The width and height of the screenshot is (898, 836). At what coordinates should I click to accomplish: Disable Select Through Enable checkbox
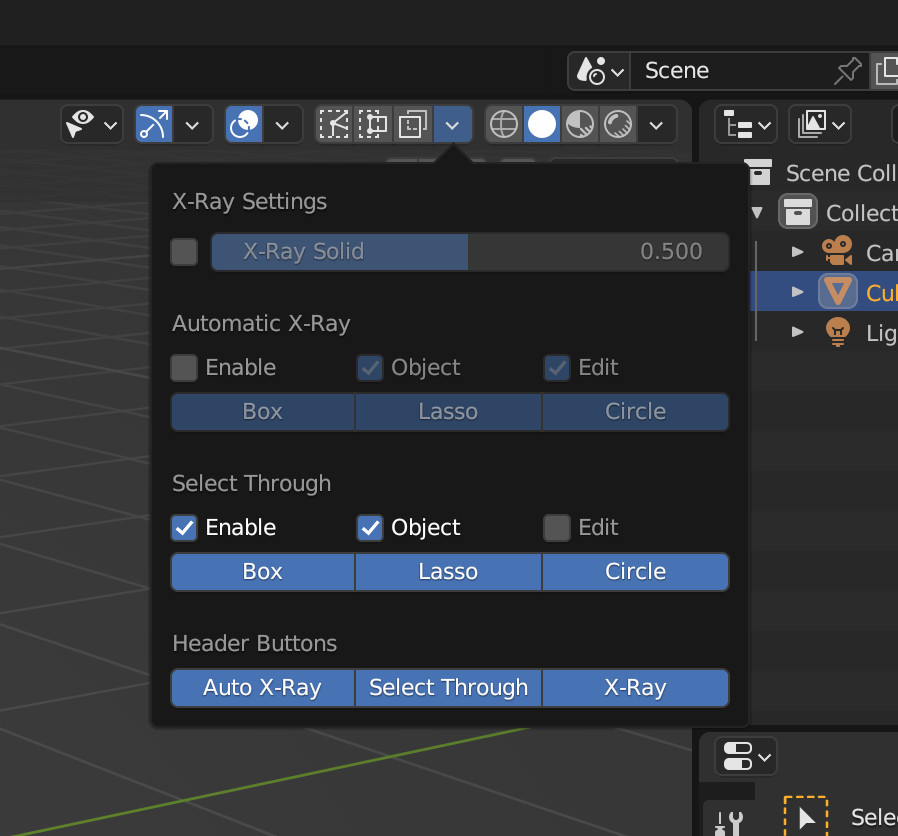click(184, 528)
